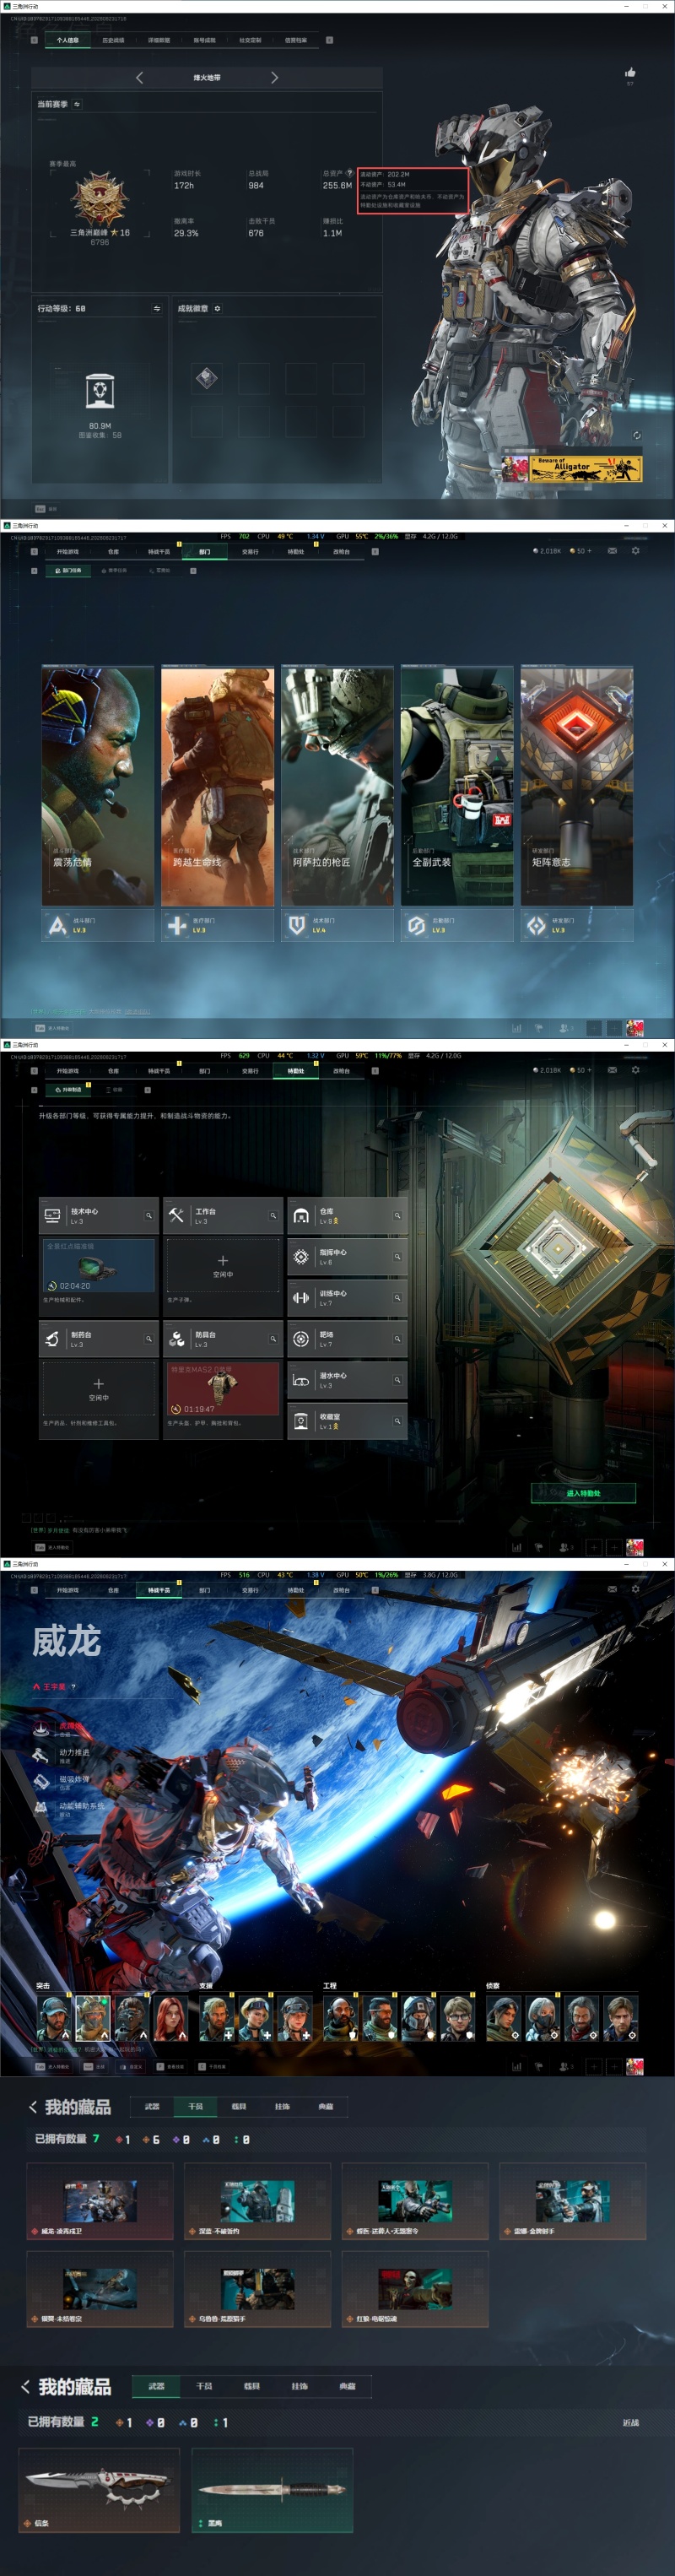The image size is (675, 2576).
Task: Click the mail envelope icon in operator screen
Action: pyautogui.click(x=612, y=1589)
